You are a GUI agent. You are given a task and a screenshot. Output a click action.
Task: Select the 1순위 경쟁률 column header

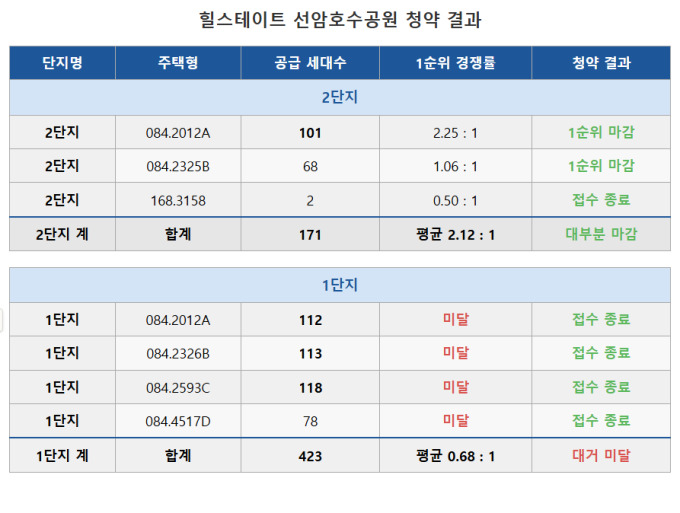click(455, 63)
